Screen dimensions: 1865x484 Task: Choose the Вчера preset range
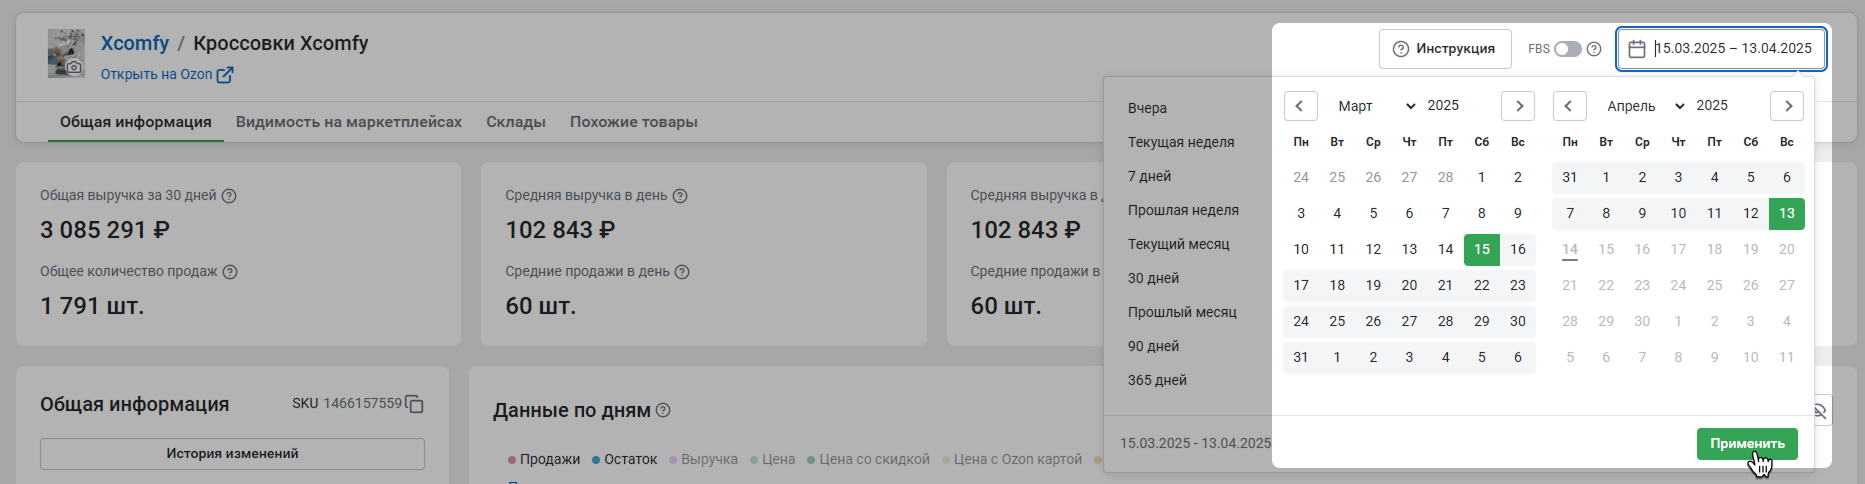coord(1147,108)
